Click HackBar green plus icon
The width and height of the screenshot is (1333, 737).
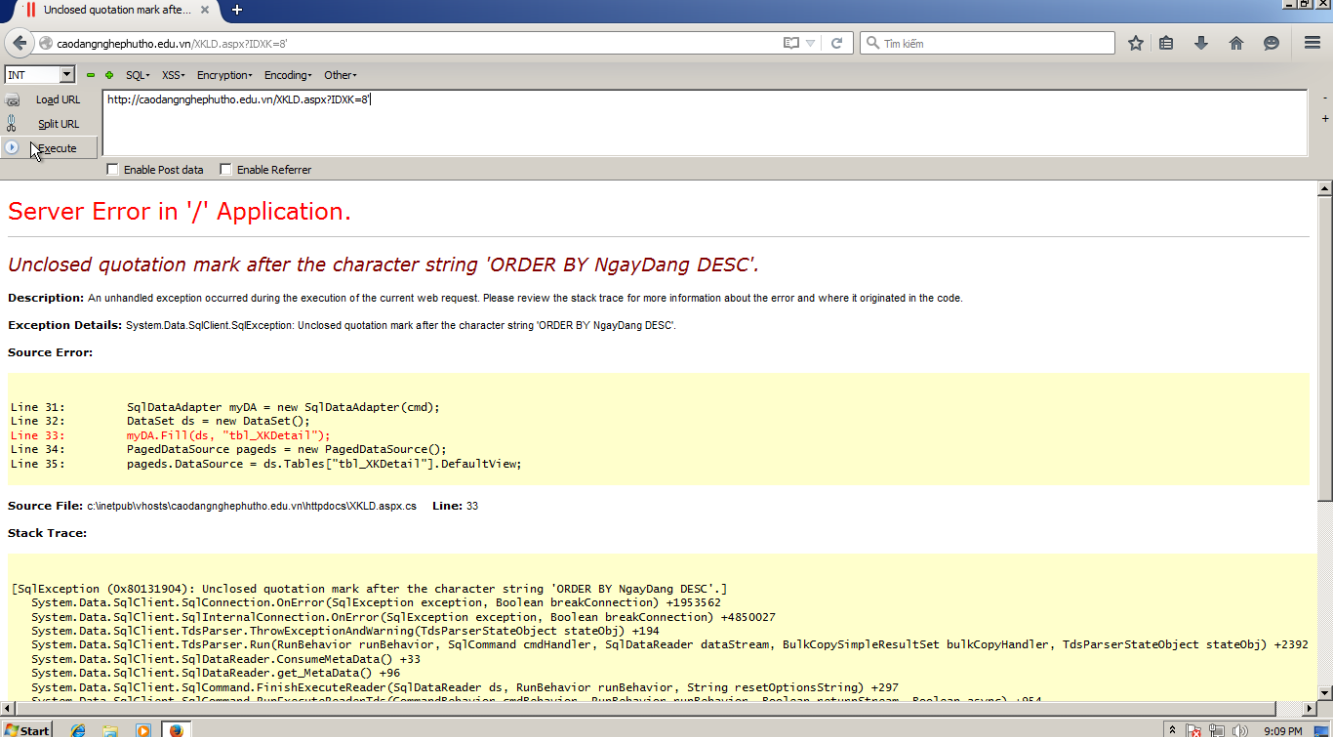click(x=109, y=75)
